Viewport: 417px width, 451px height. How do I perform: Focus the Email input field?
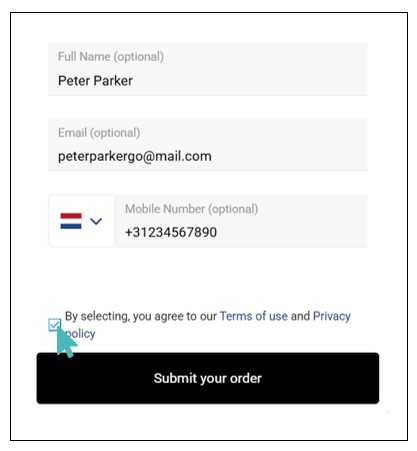(208, 145)
